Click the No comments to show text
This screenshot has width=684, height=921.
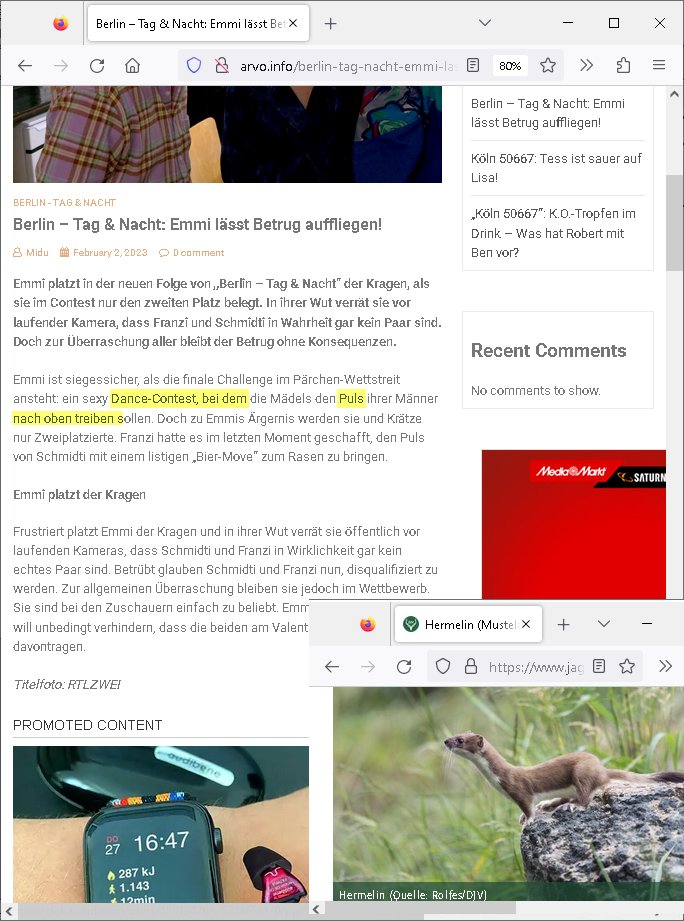[535, 391]
